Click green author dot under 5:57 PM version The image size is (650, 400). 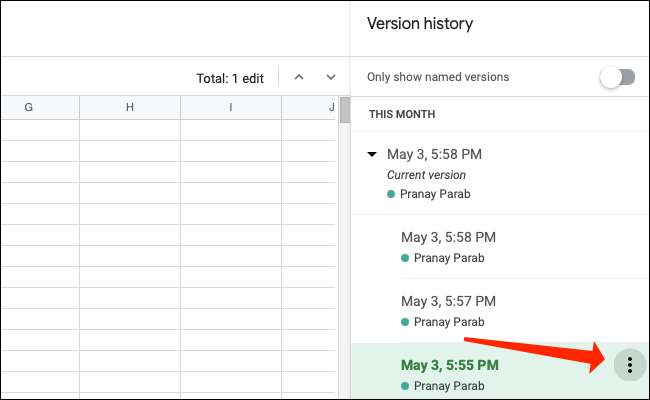coord(405,322)
